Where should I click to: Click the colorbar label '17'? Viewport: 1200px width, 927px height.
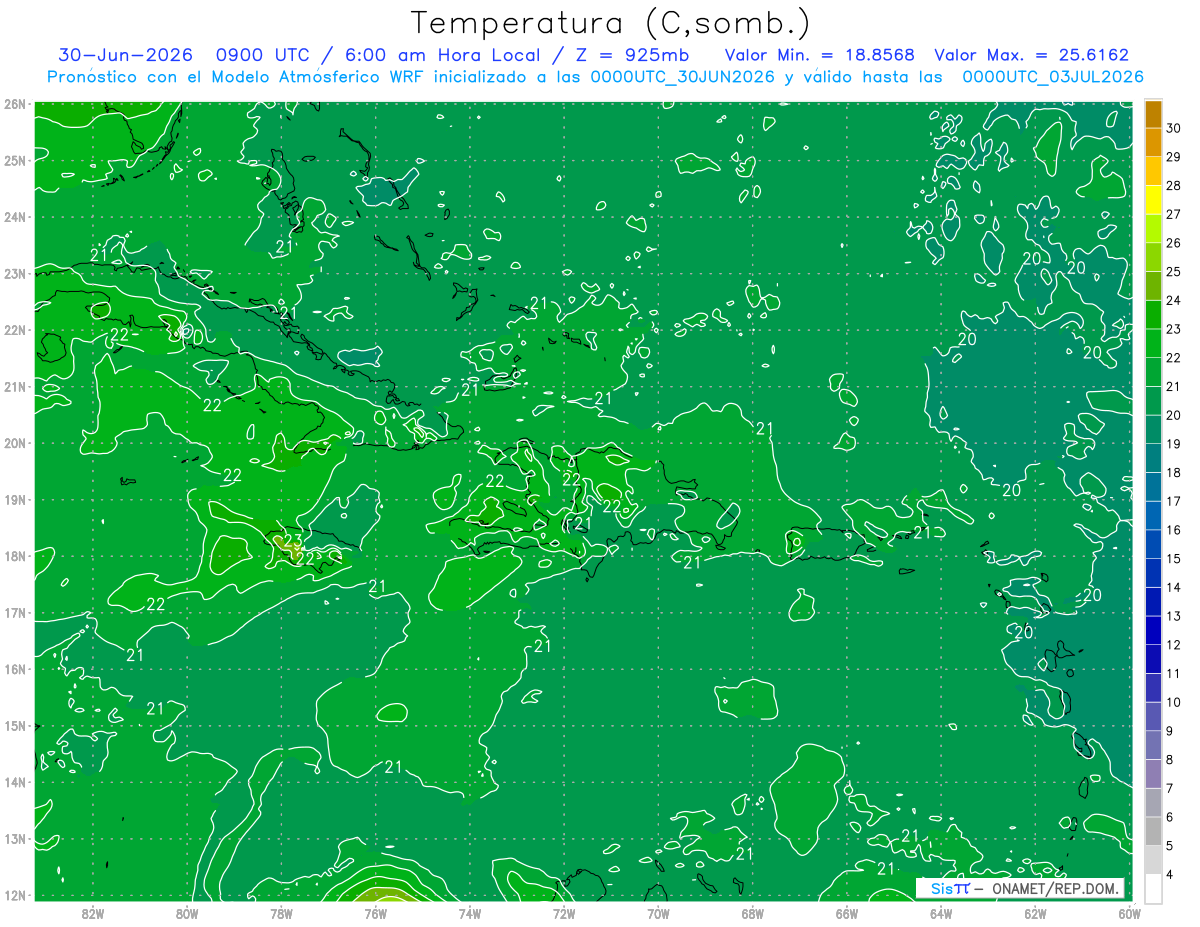pos(1173,501)
